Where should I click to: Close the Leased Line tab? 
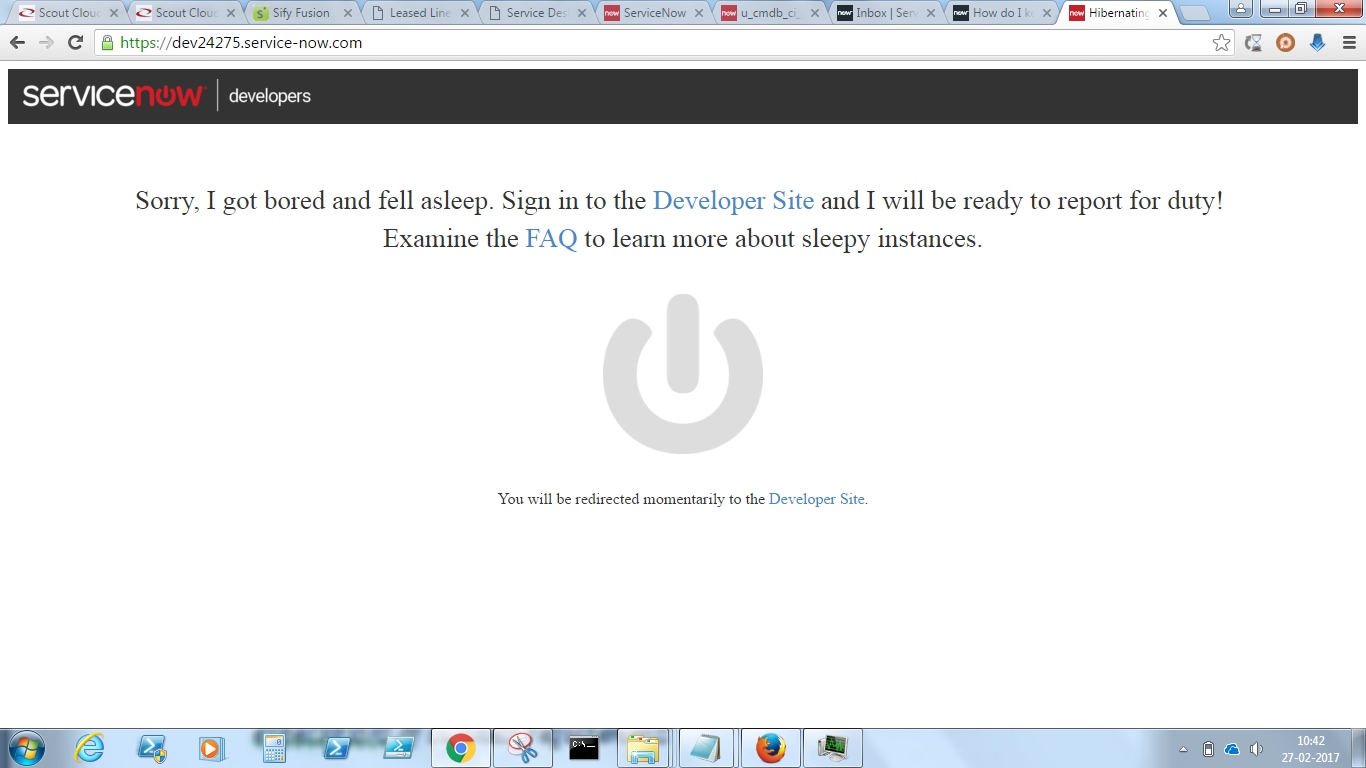(465, 13)
